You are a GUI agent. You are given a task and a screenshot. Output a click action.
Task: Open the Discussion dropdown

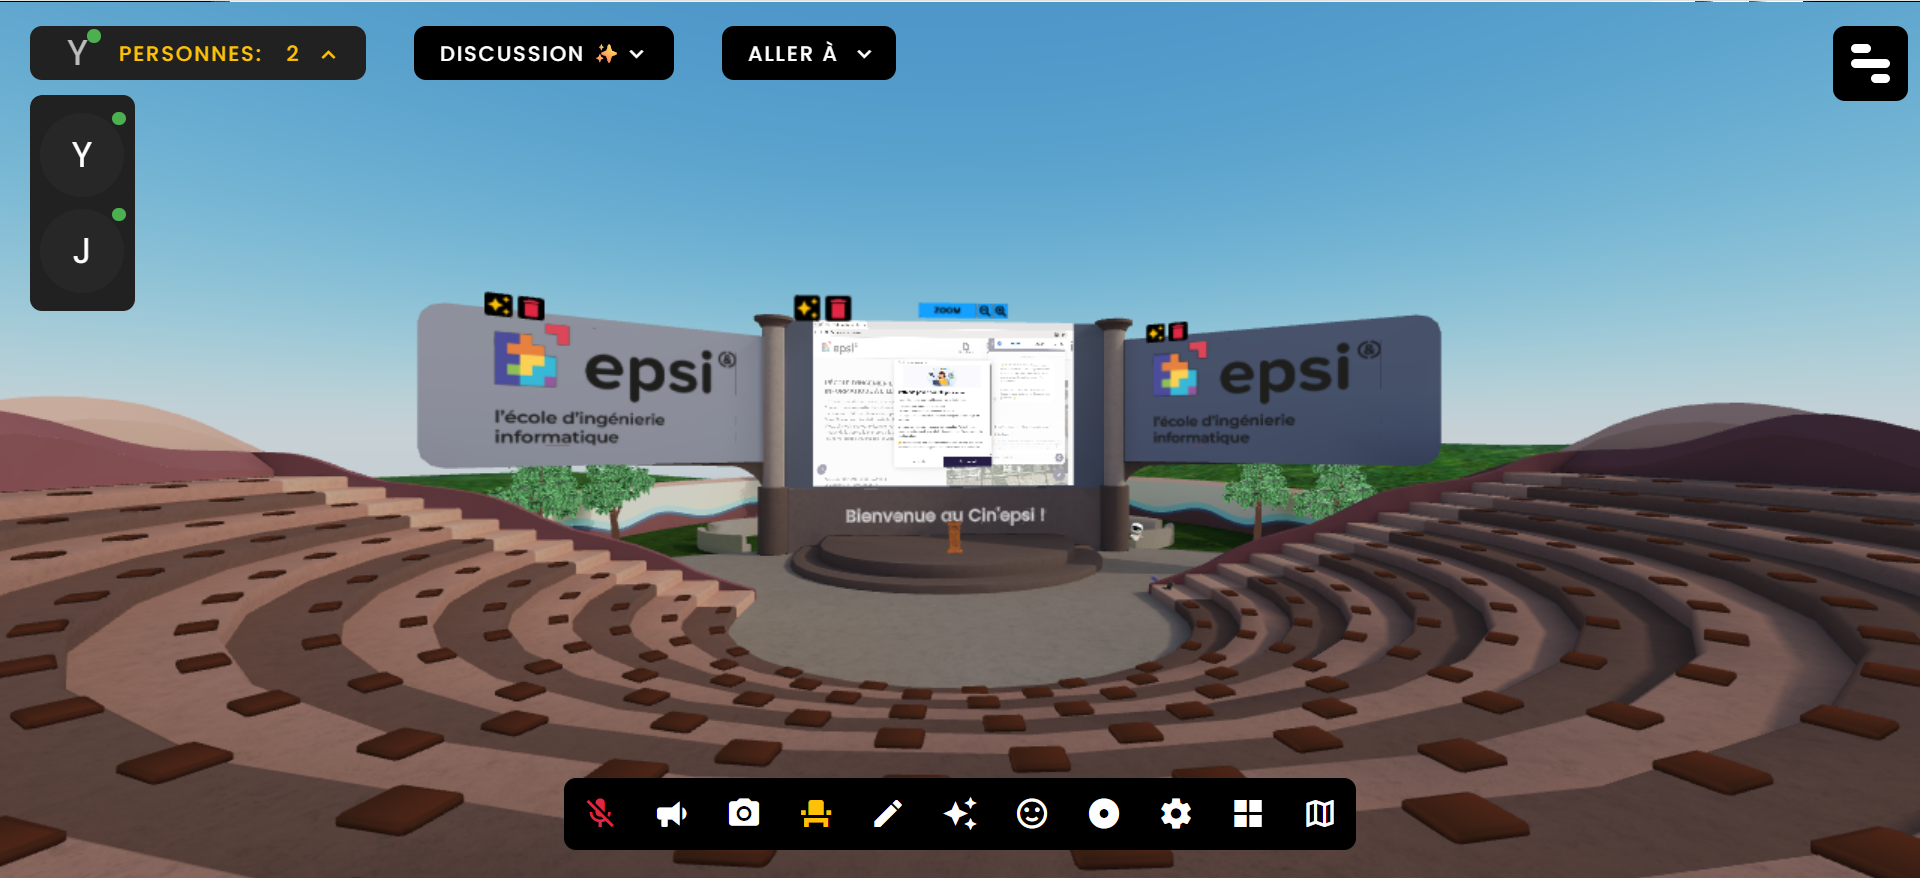point(544,53)
